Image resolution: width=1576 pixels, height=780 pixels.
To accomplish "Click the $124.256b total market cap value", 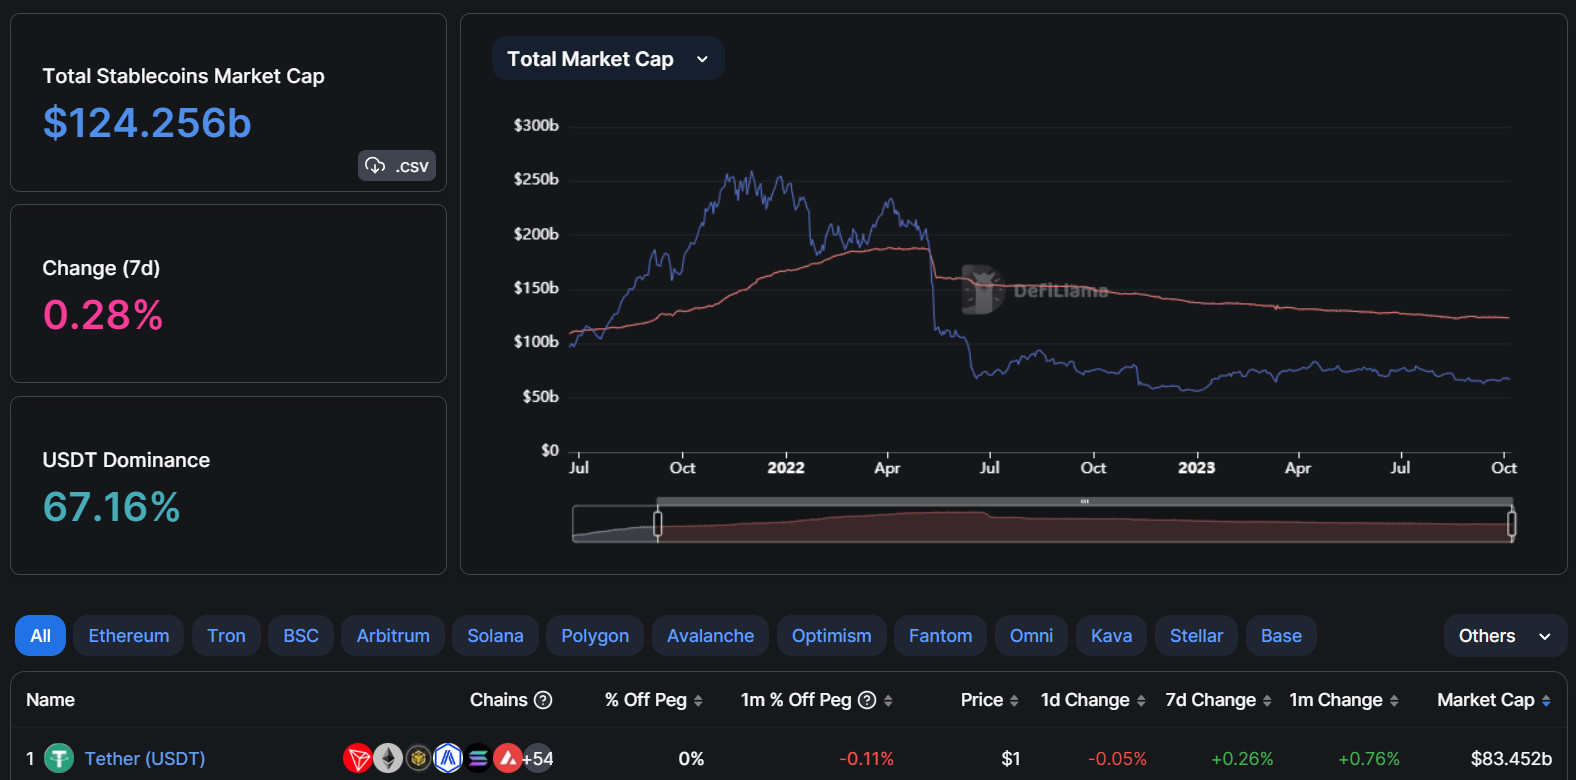I will coord(147,123).
